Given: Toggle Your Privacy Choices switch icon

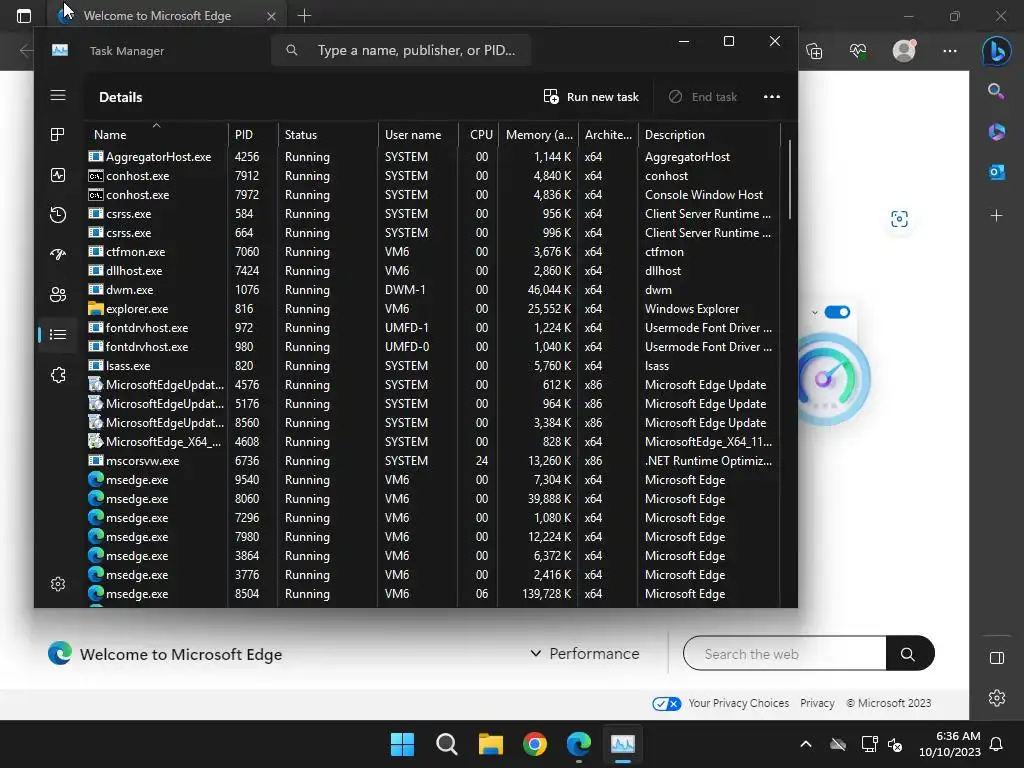Looking at the screenshot, I should click(666, 703).
